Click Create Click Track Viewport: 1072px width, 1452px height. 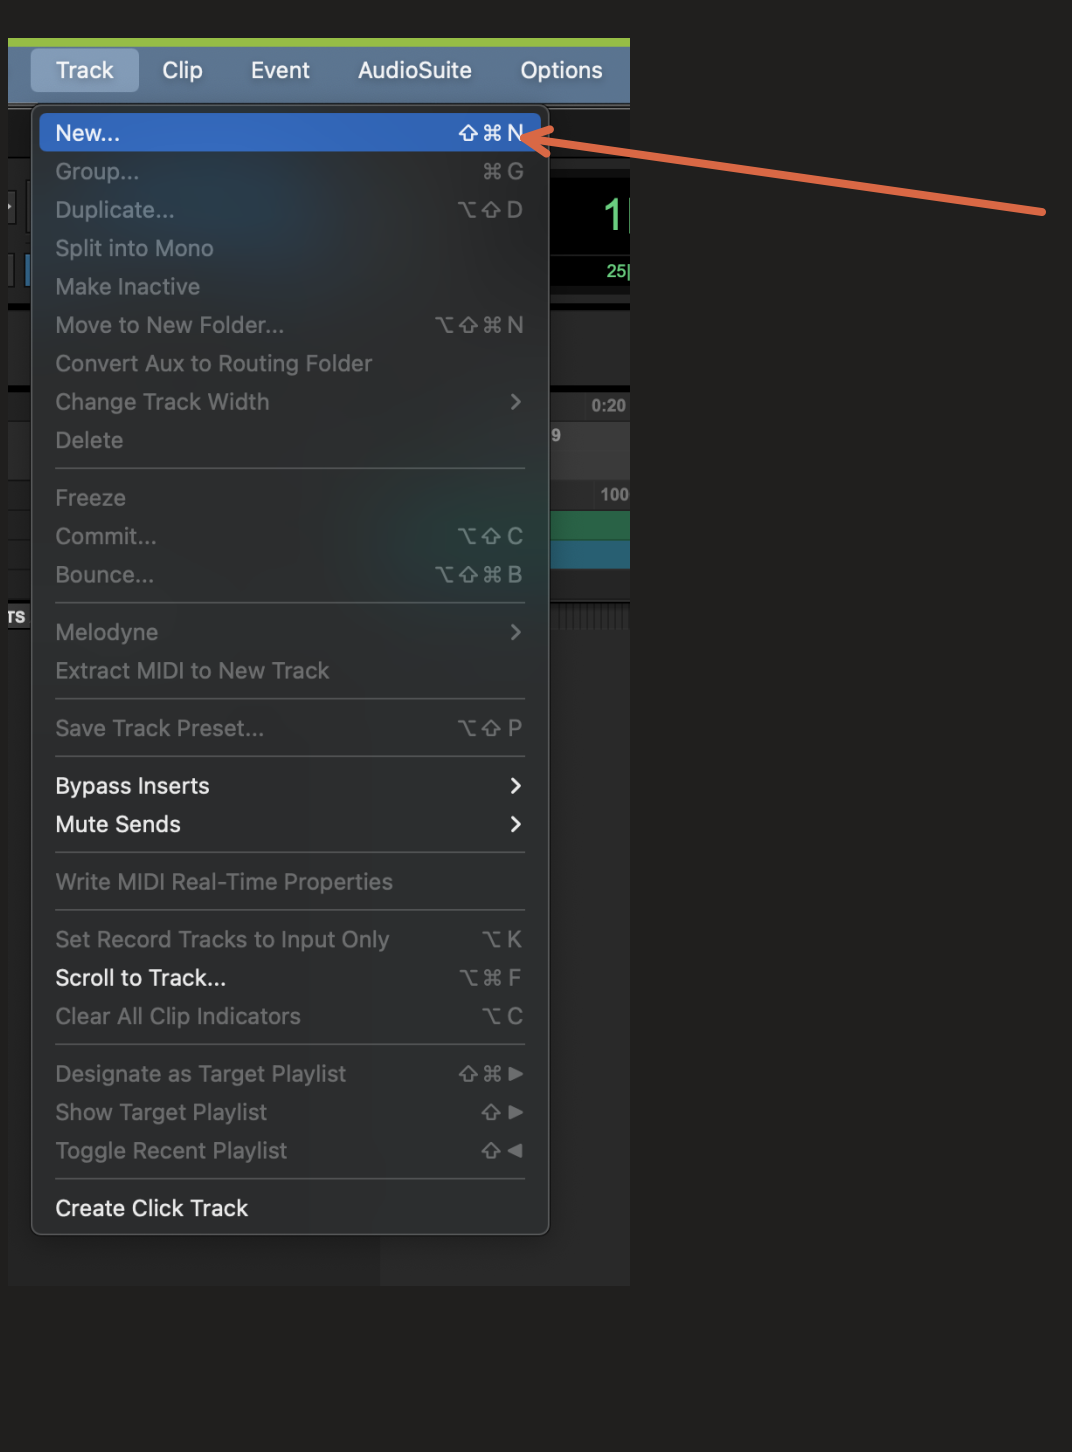click(x=152, y=1208)
